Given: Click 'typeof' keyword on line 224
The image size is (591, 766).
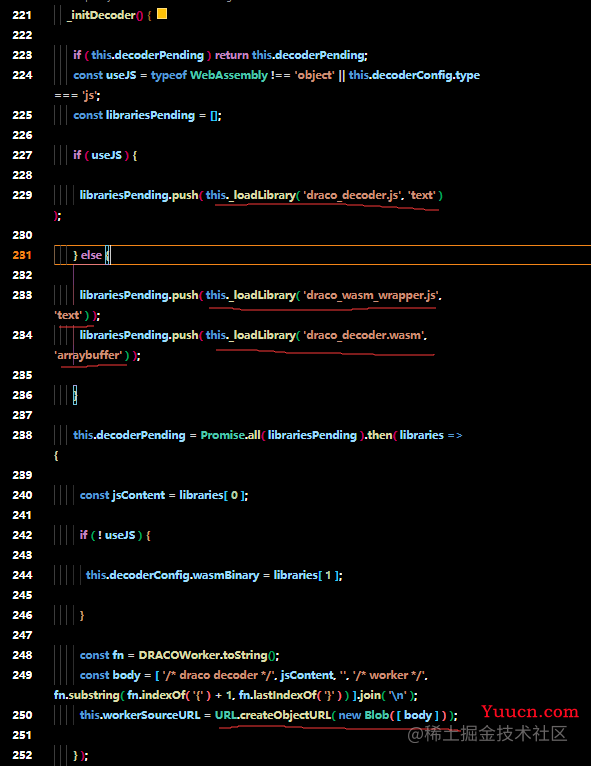Looking at the screenshot, I should coord(169,75).
